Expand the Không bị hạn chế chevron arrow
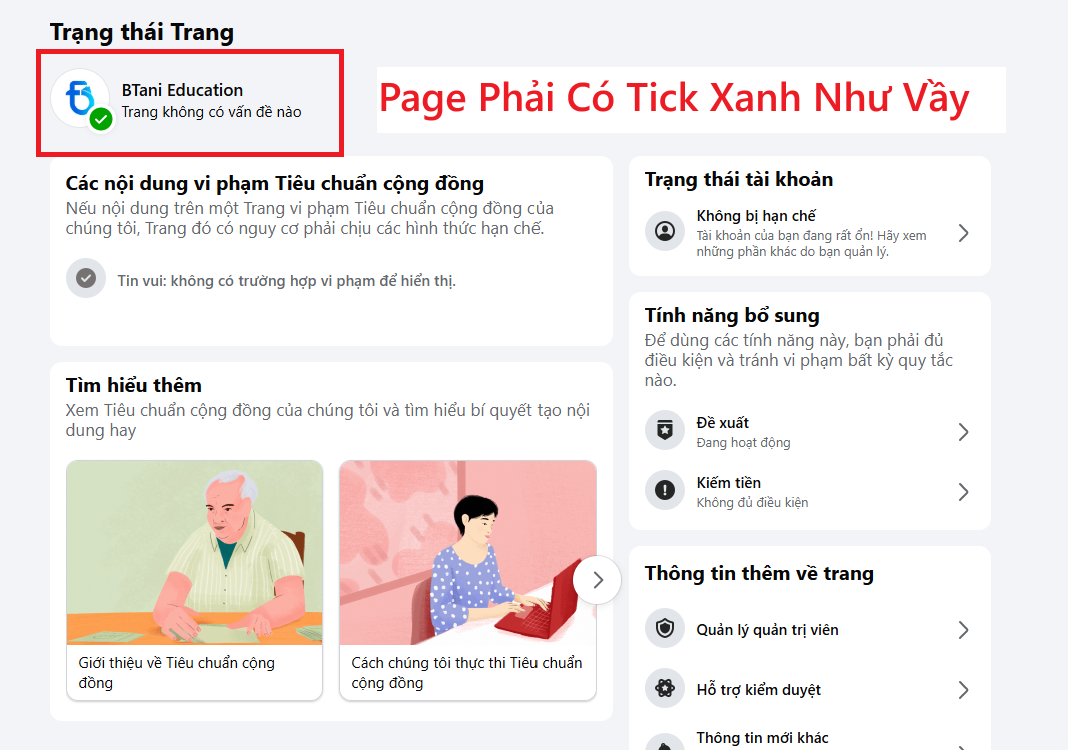The width and height of the screenshot is (1068, 750). pos(963,233)
